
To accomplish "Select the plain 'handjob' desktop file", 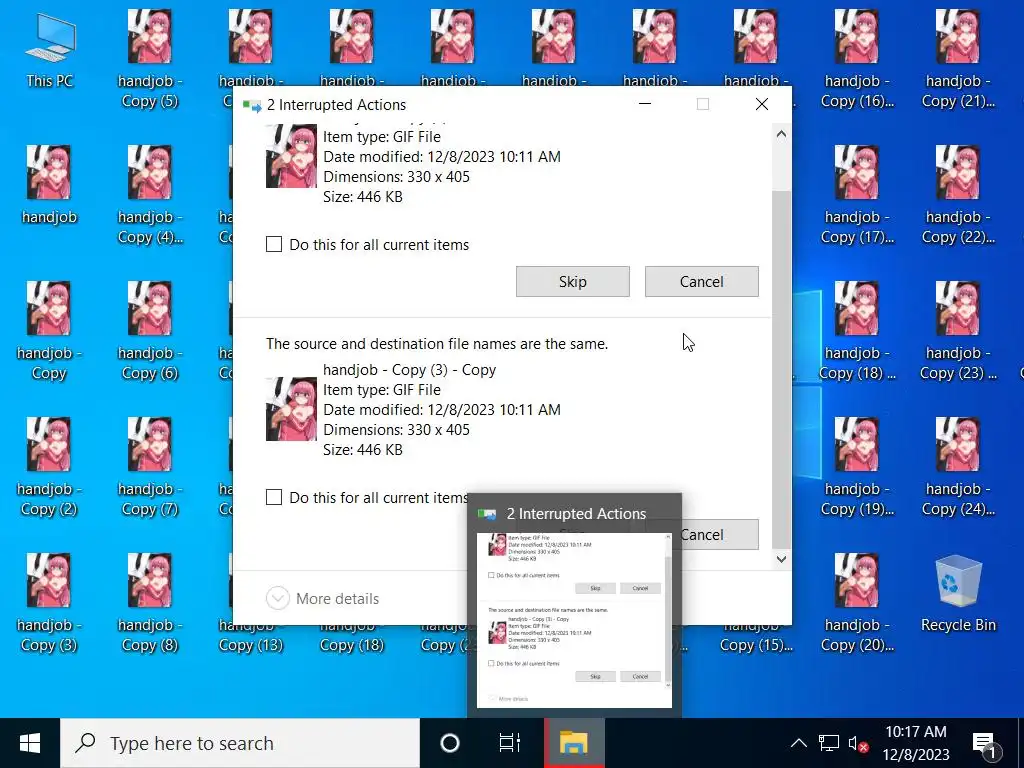I will [x=49, y=185].
